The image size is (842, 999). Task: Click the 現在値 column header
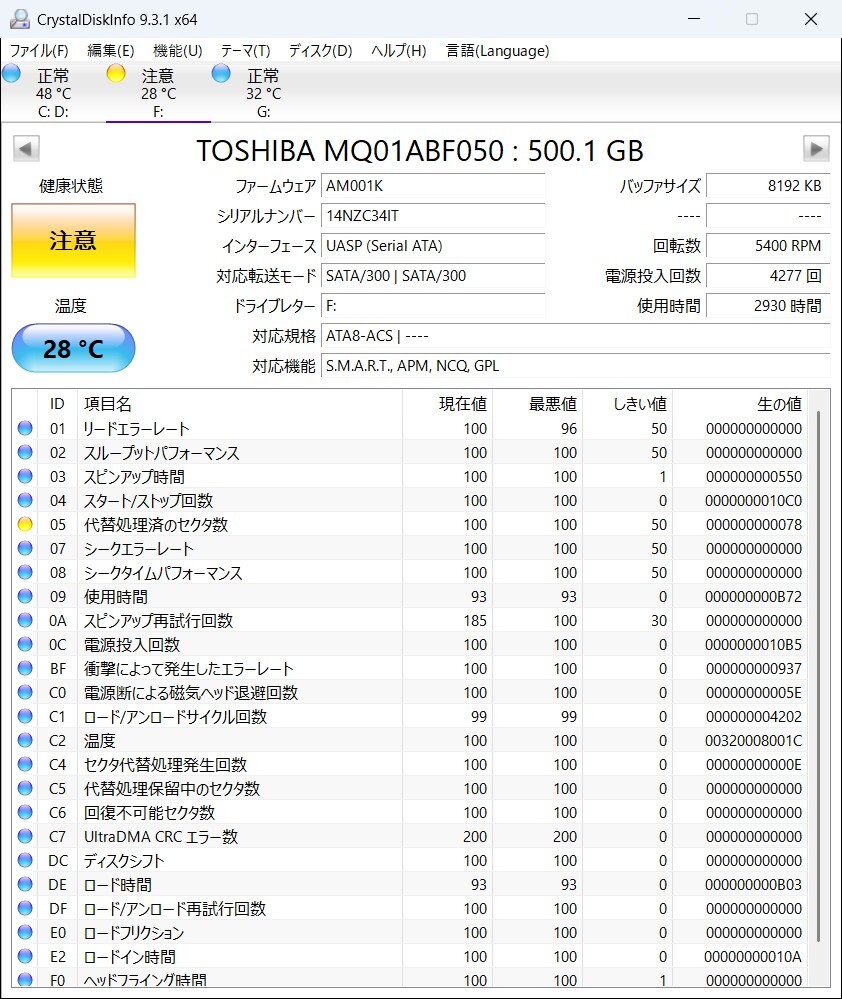click(463, 403)
